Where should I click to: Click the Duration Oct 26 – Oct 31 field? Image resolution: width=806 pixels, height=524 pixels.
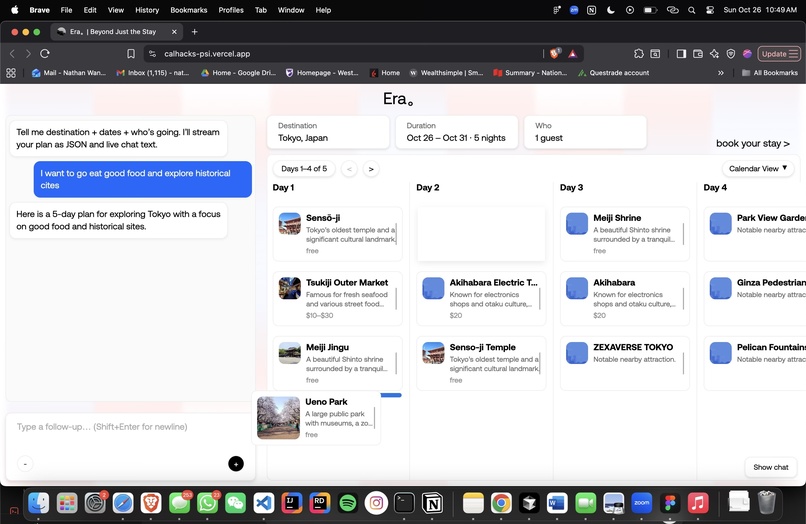[x=456, y=132]
